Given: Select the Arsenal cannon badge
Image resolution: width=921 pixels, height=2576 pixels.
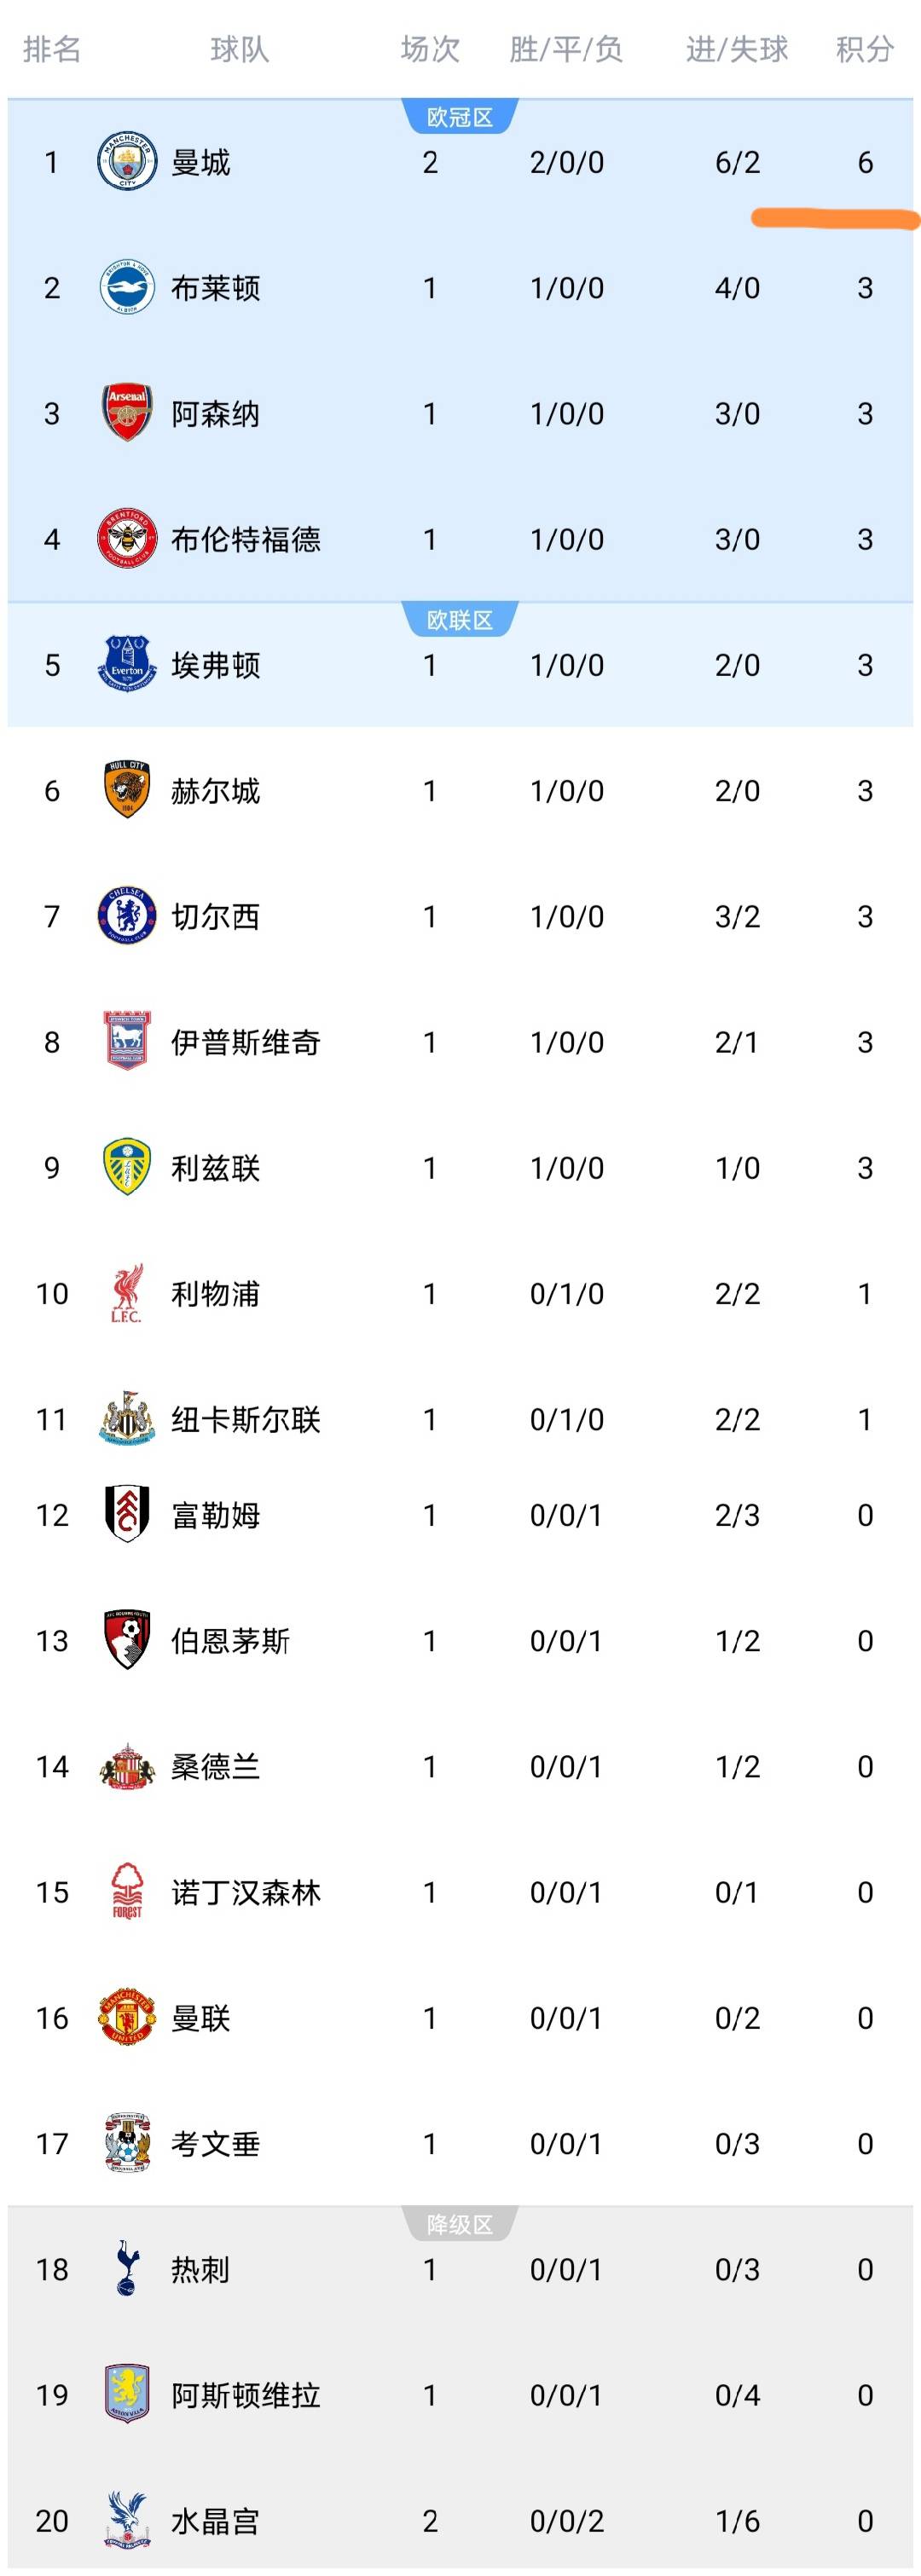Looking at the screenshot, I should [127, 413].
